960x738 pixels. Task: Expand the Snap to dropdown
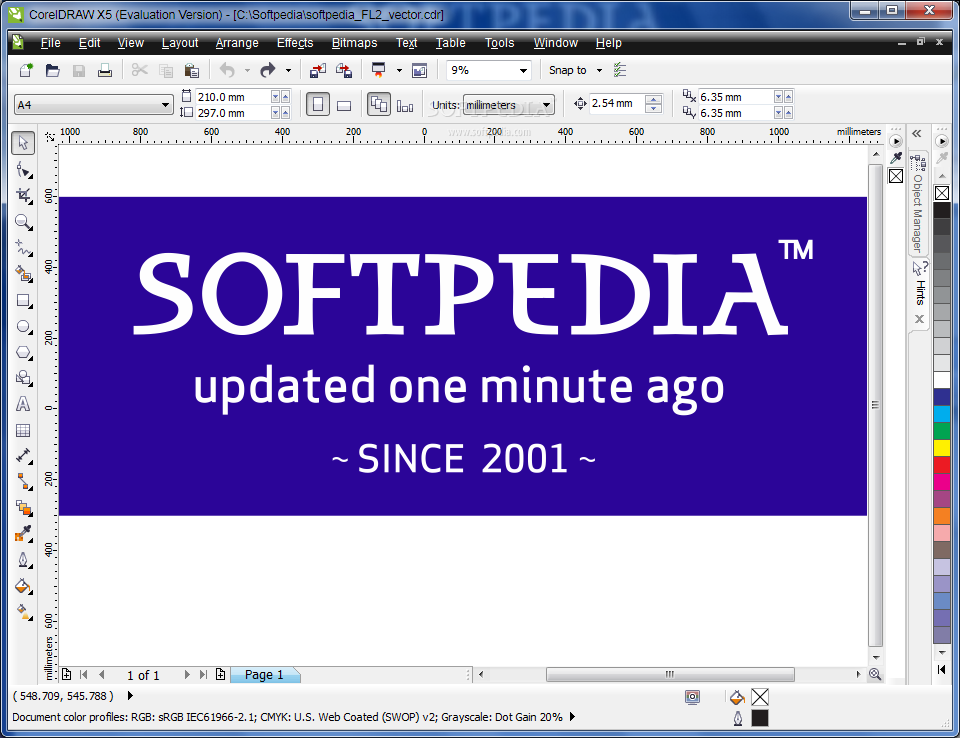pyautogui.click(x=599, y=70)
